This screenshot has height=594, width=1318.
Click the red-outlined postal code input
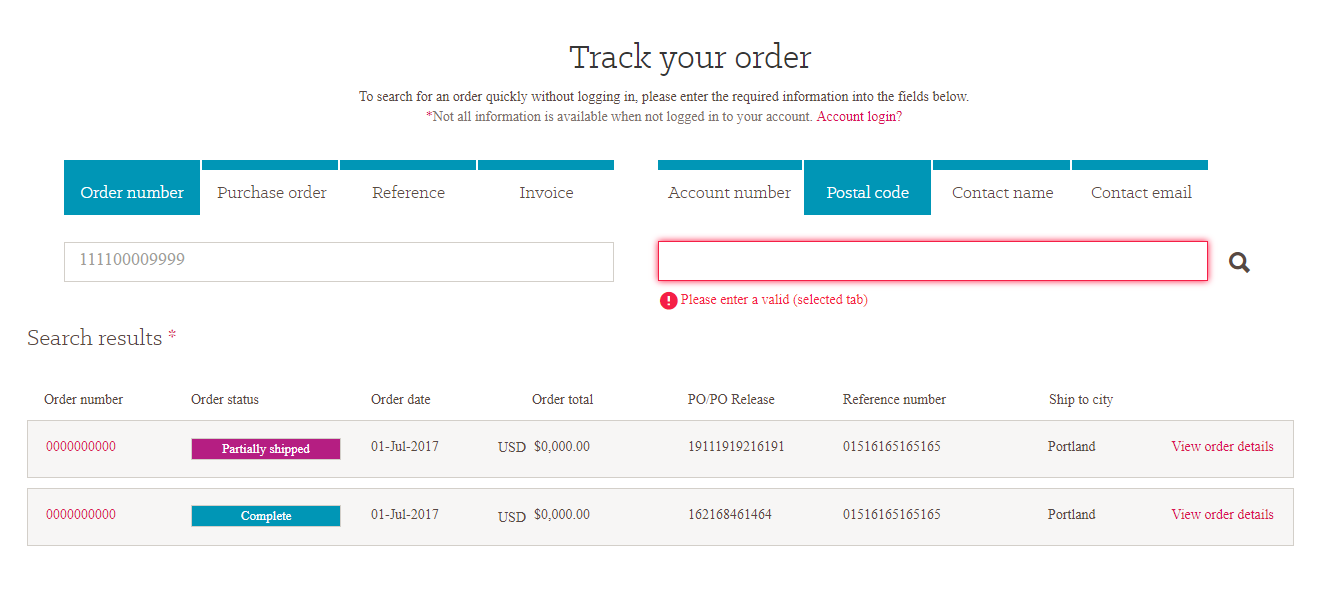932,261
